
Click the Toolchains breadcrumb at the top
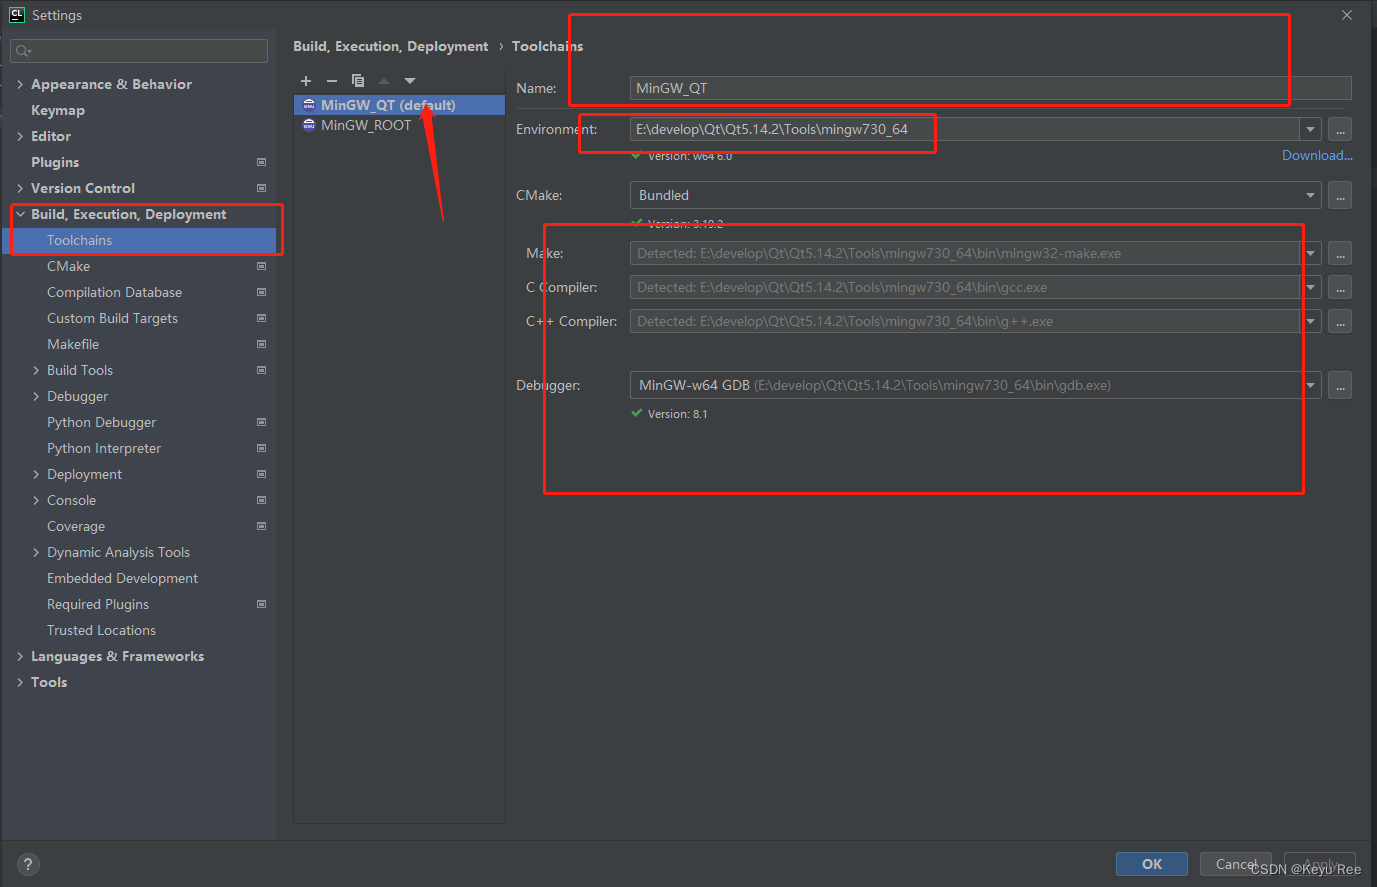click(x=546, y=46)
